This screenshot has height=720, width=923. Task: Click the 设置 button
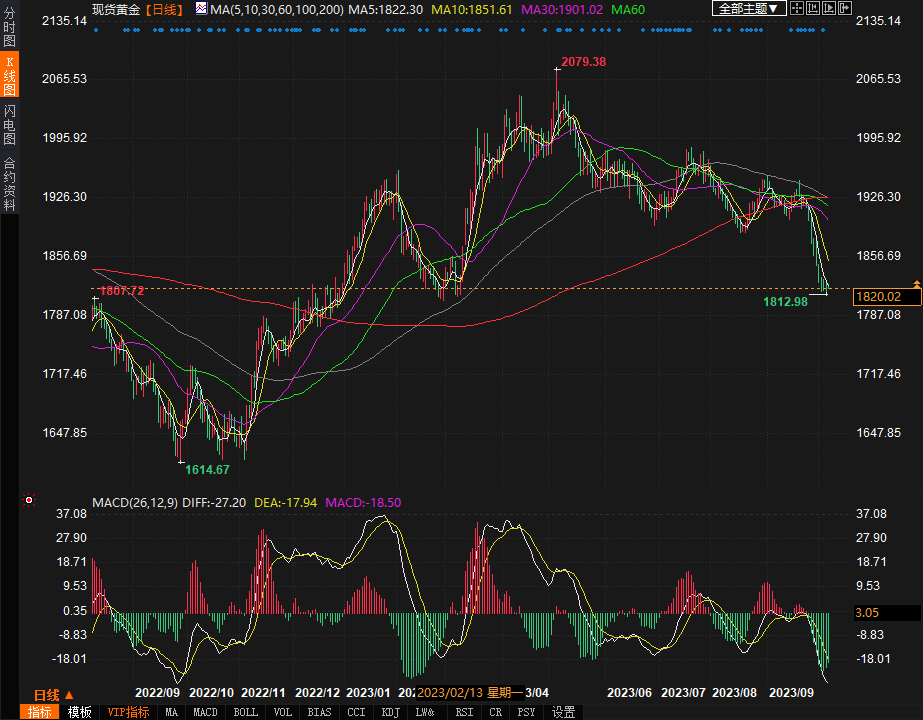(564, 712)
